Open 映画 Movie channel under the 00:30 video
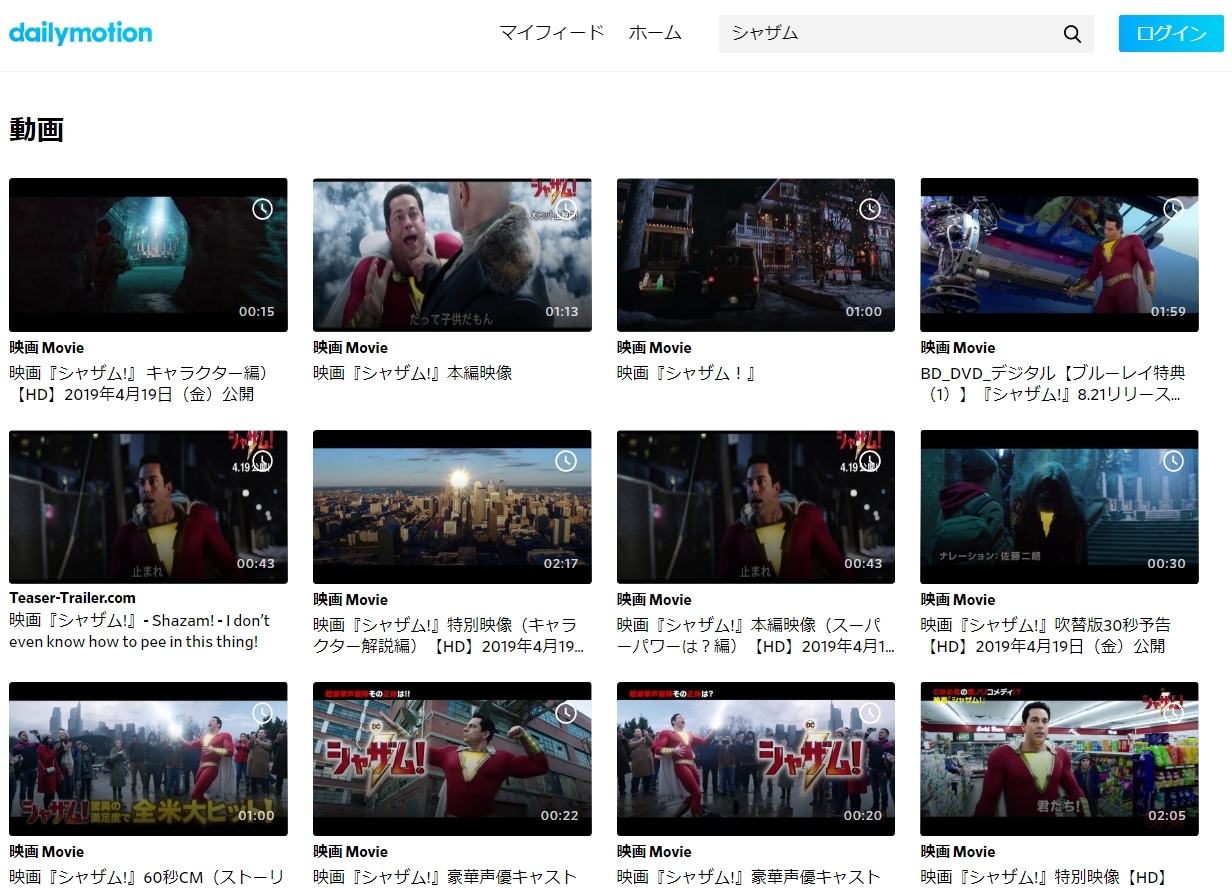 (958, 600)
